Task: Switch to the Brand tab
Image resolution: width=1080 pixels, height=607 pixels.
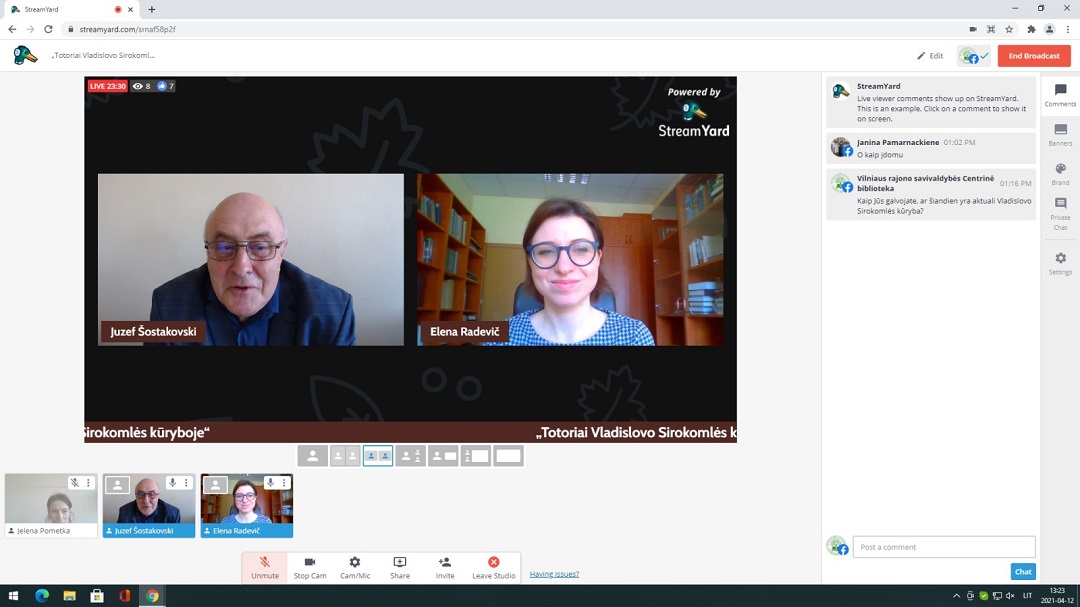Action: click(1060, 174)
